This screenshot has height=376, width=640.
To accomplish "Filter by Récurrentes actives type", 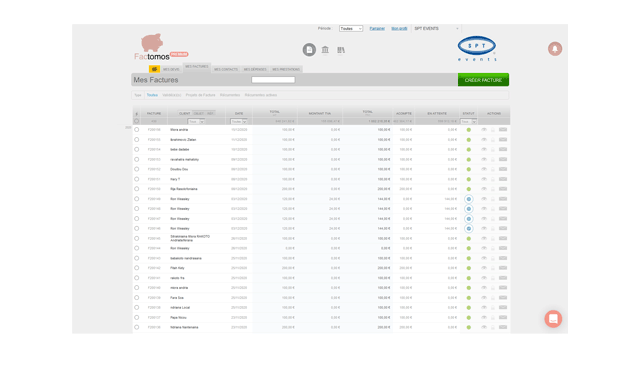I will coord(261,95).
